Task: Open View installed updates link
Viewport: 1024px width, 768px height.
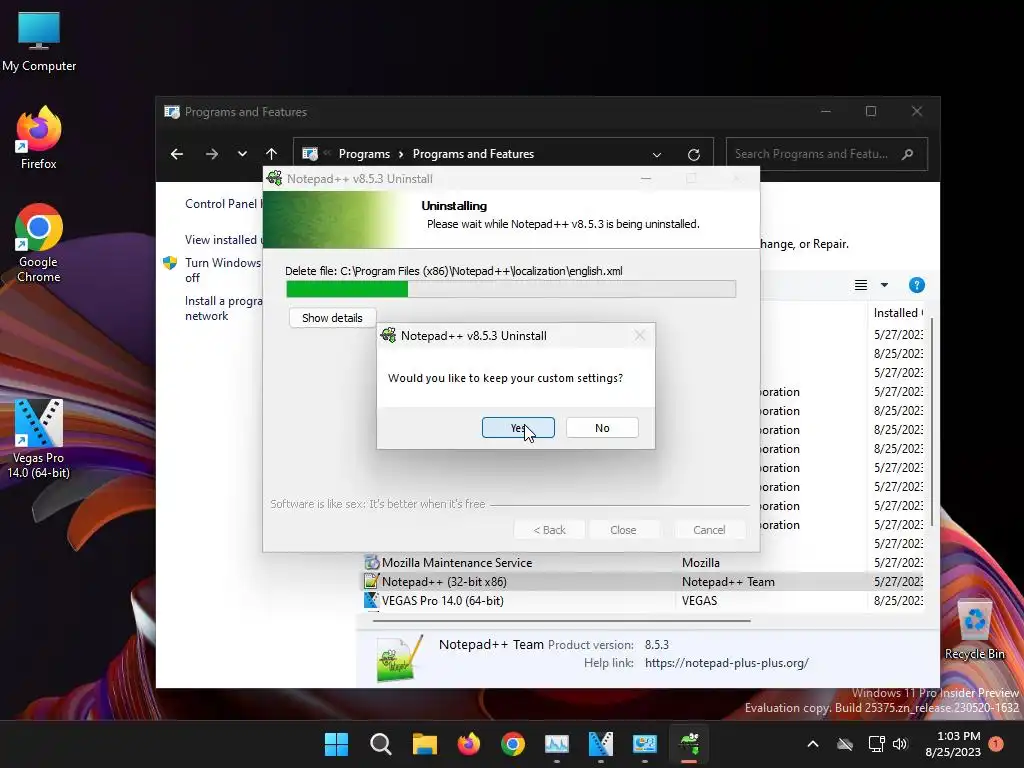Action: tap(223, 240)
